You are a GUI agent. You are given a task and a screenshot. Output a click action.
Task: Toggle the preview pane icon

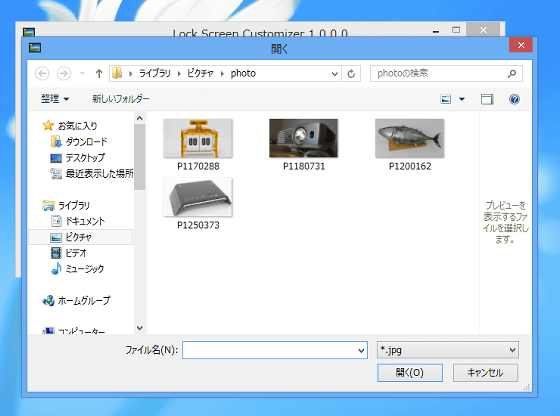tap(487, 99)
